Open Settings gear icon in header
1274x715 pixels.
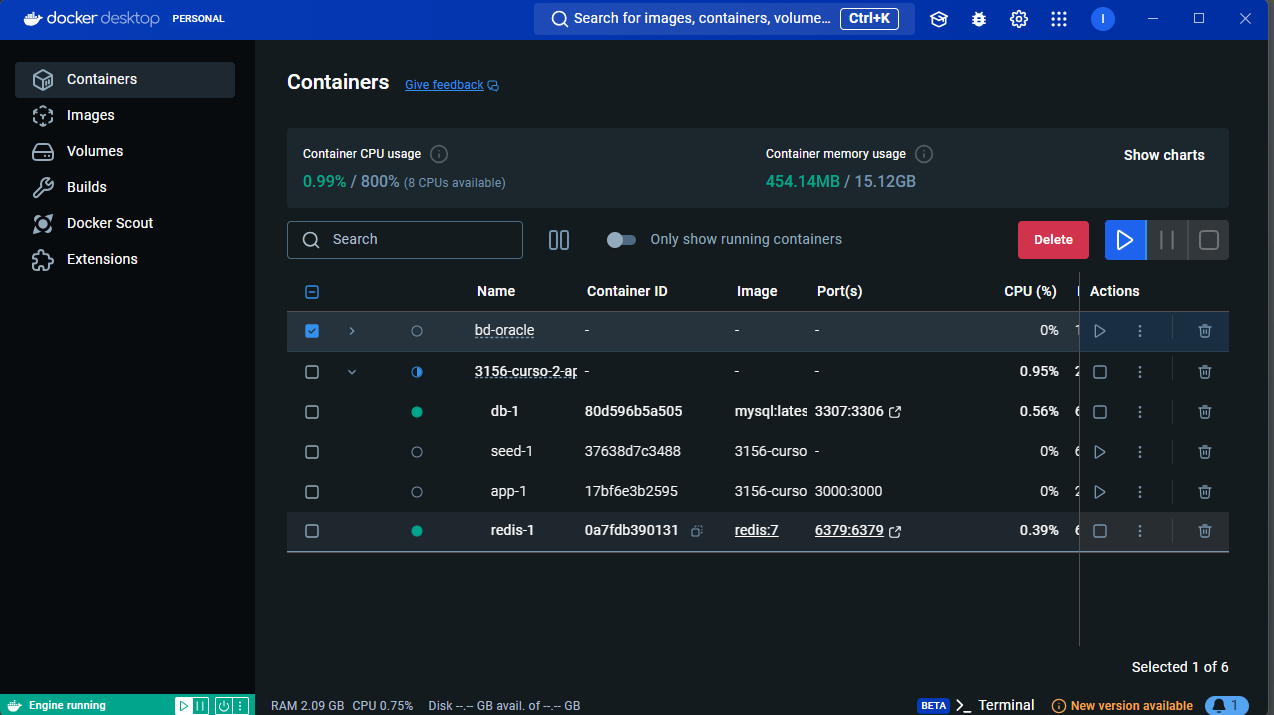[x=1019, y=19]
